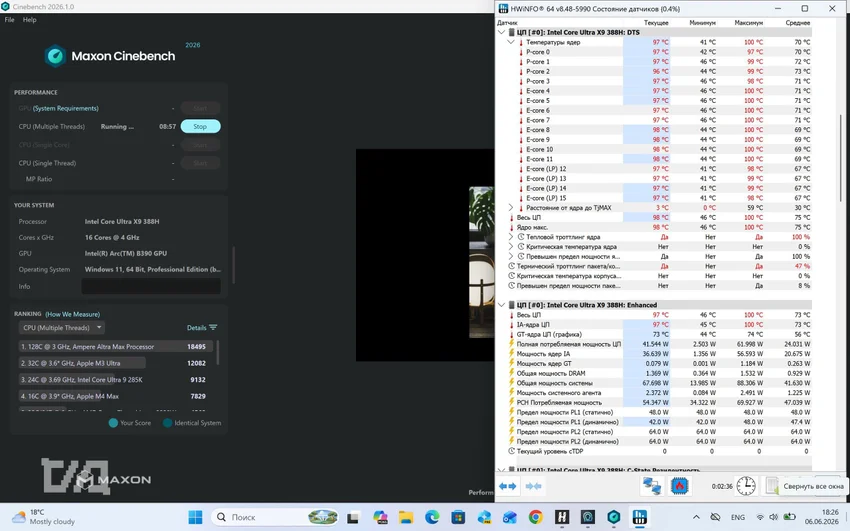Select ranking row 16C Apple M4 Max
The width and height of the screenshot is (850, 531).
116,396
